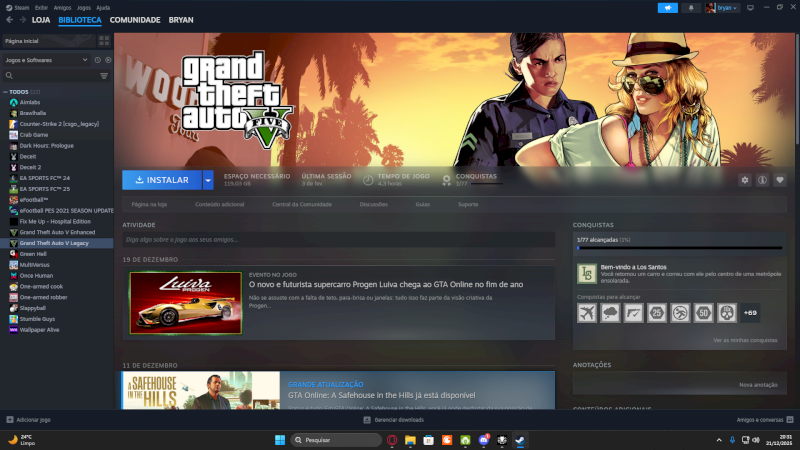Toggle ready-to-play filter icon
The height and width of the screenshot is (450, 800).
108,60
